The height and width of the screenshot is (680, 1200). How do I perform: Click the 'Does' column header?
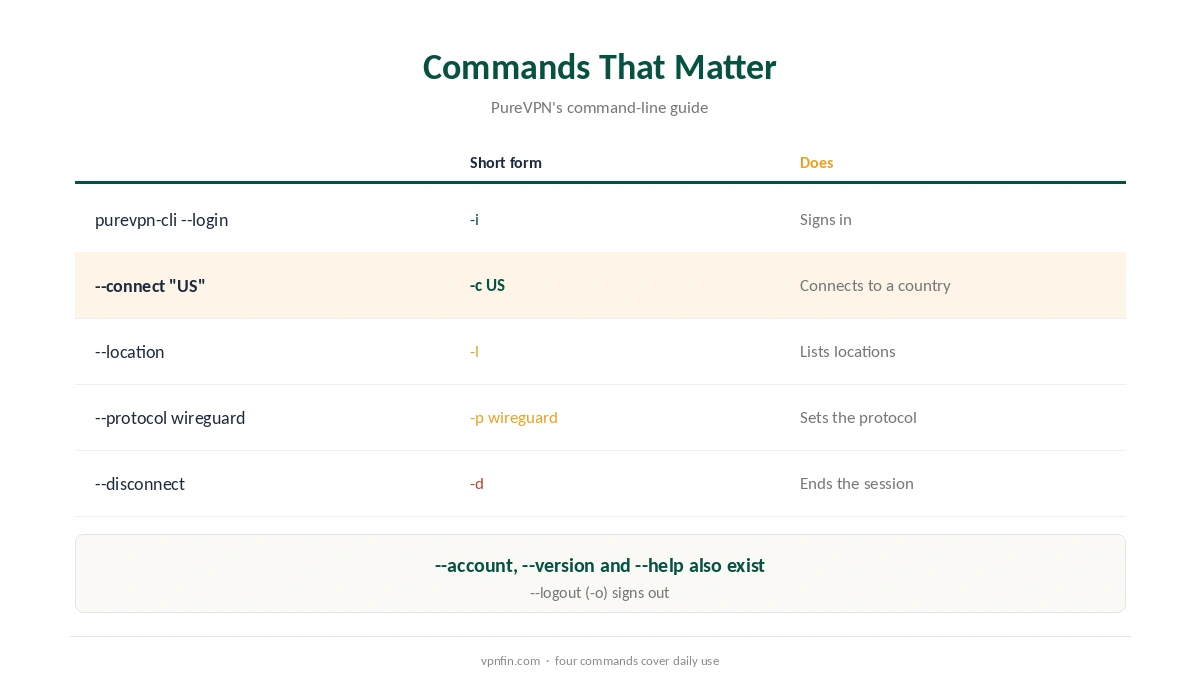coord(816,162)
